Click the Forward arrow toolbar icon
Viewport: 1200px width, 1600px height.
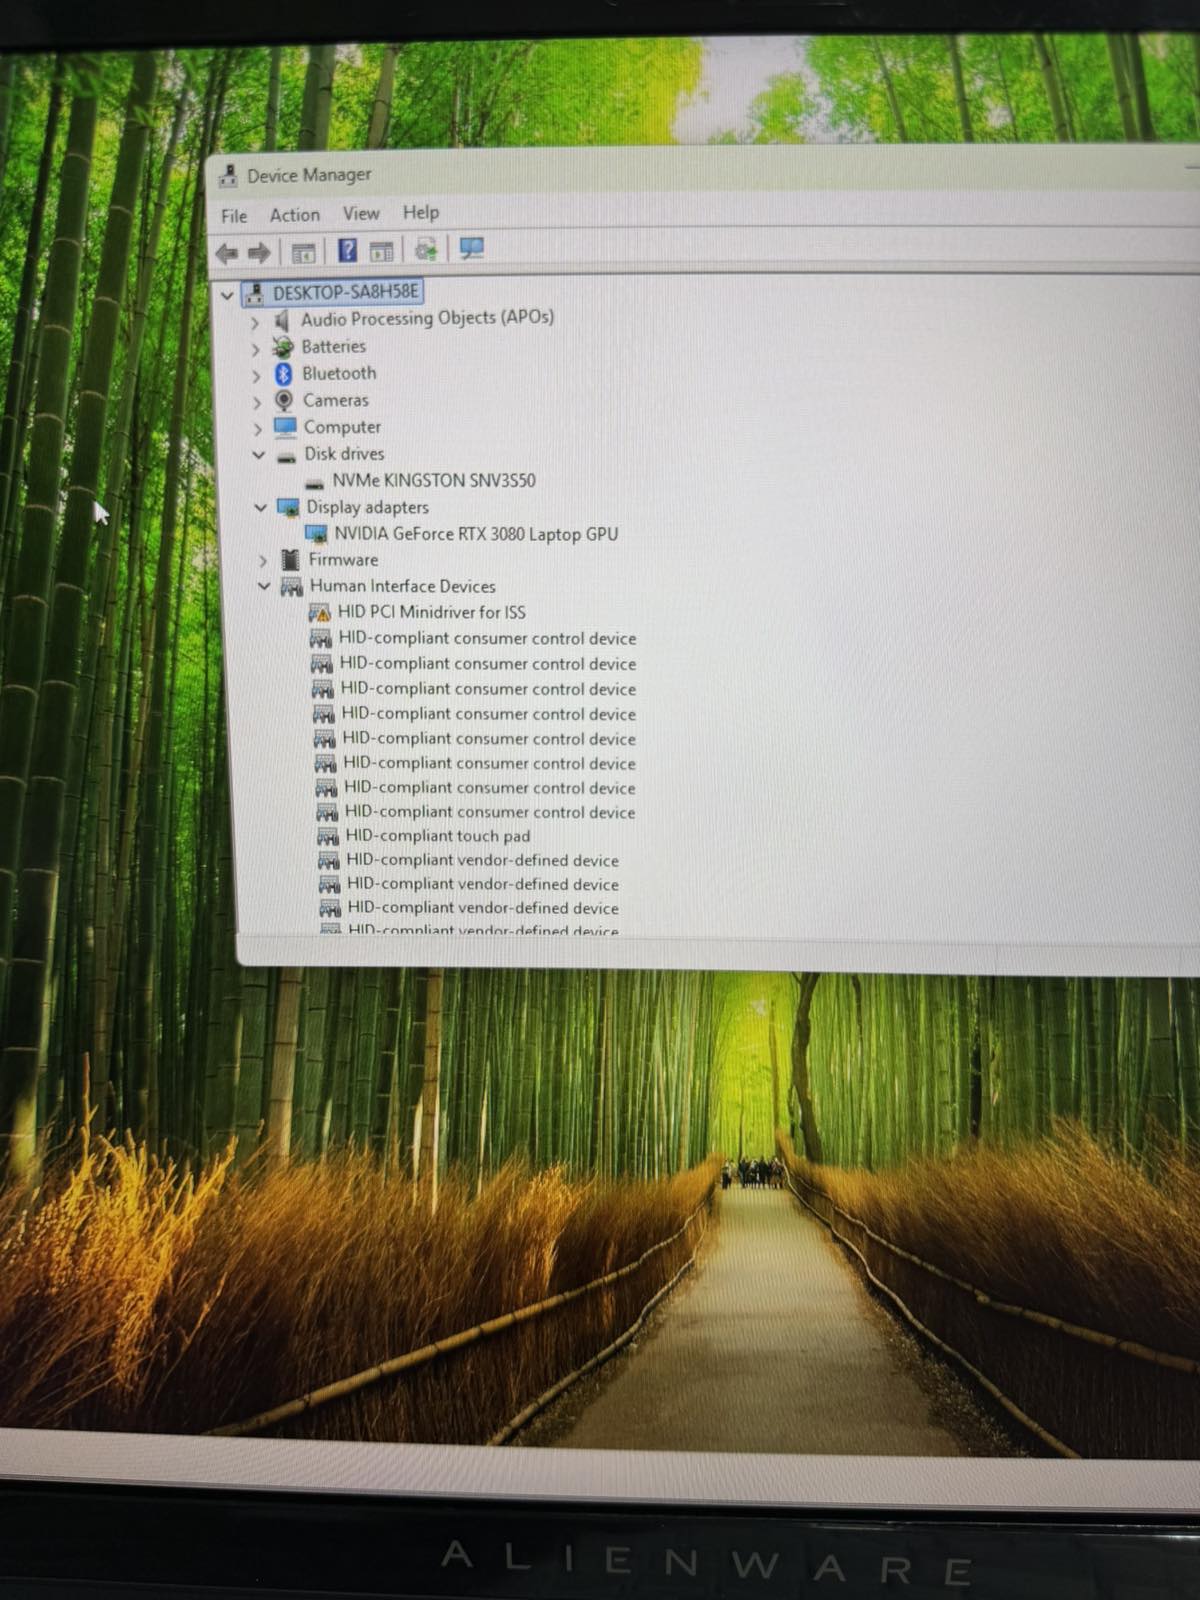(259, 253)
